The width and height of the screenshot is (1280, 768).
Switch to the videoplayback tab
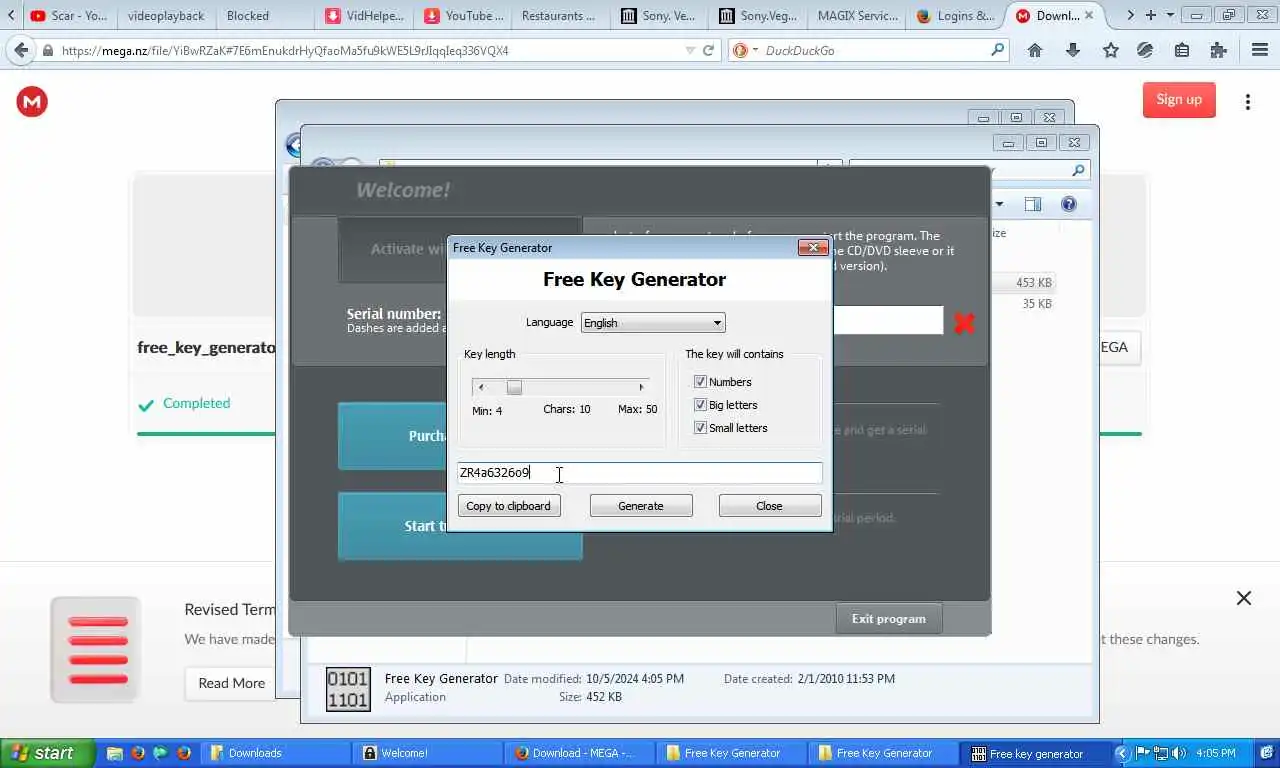tap(166, 15)
